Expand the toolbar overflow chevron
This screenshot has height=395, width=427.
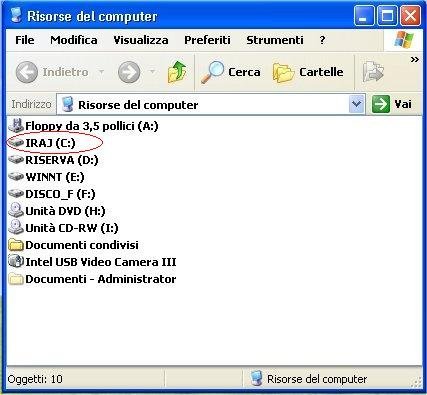414,60
